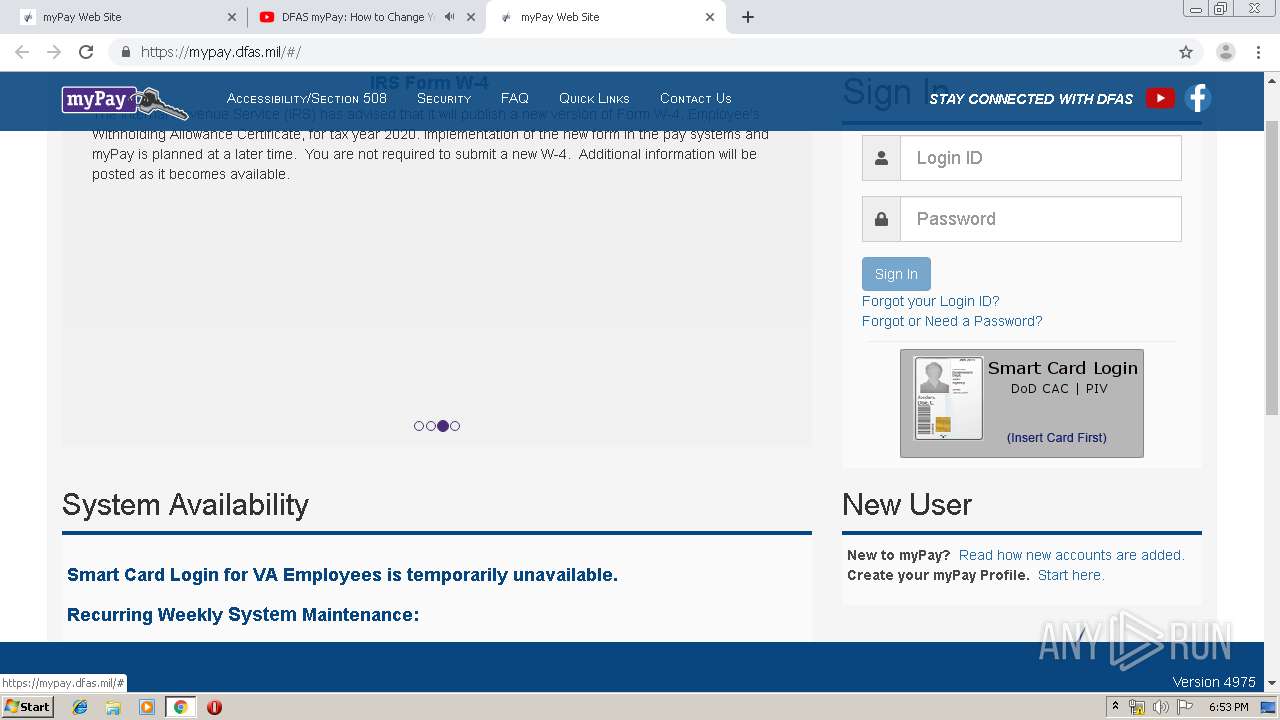Mute the DFAS myPay YouTube tab audio
Viewport: 1280px width, 720px height.
coord(449,17)
